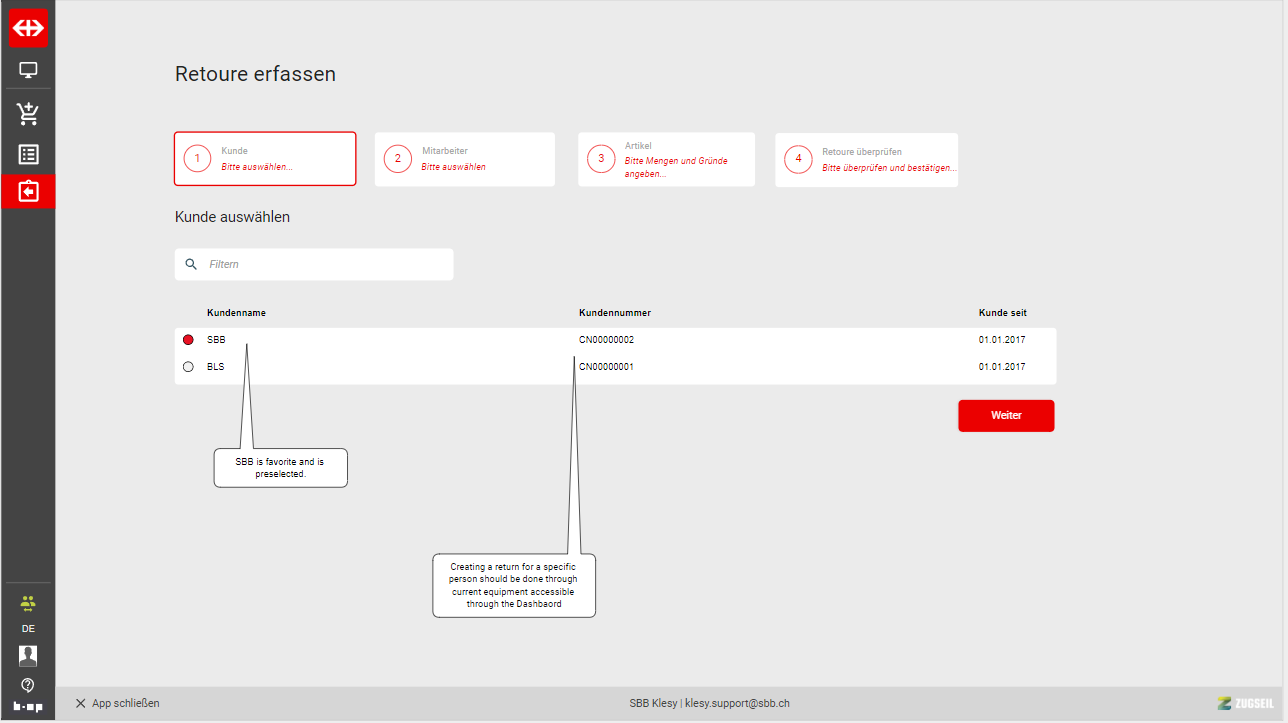Screen dimensions: 1288x723
Task: Open the Dashboard monitor icon
Action: tap(28, 70)
